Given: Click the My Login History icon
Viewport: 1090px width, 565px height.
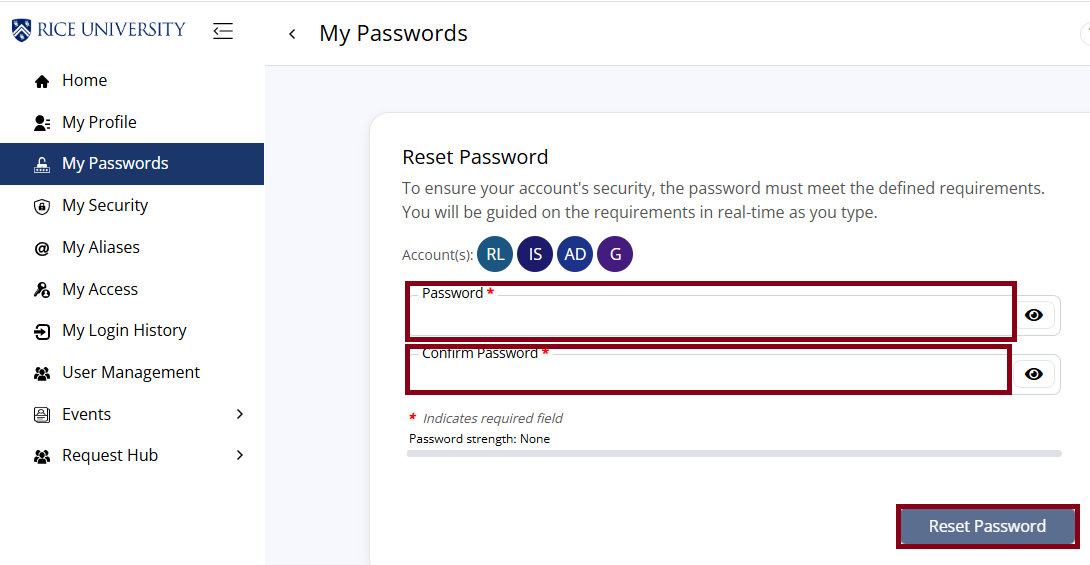Looking at the screenshot, I should (42, 331).
